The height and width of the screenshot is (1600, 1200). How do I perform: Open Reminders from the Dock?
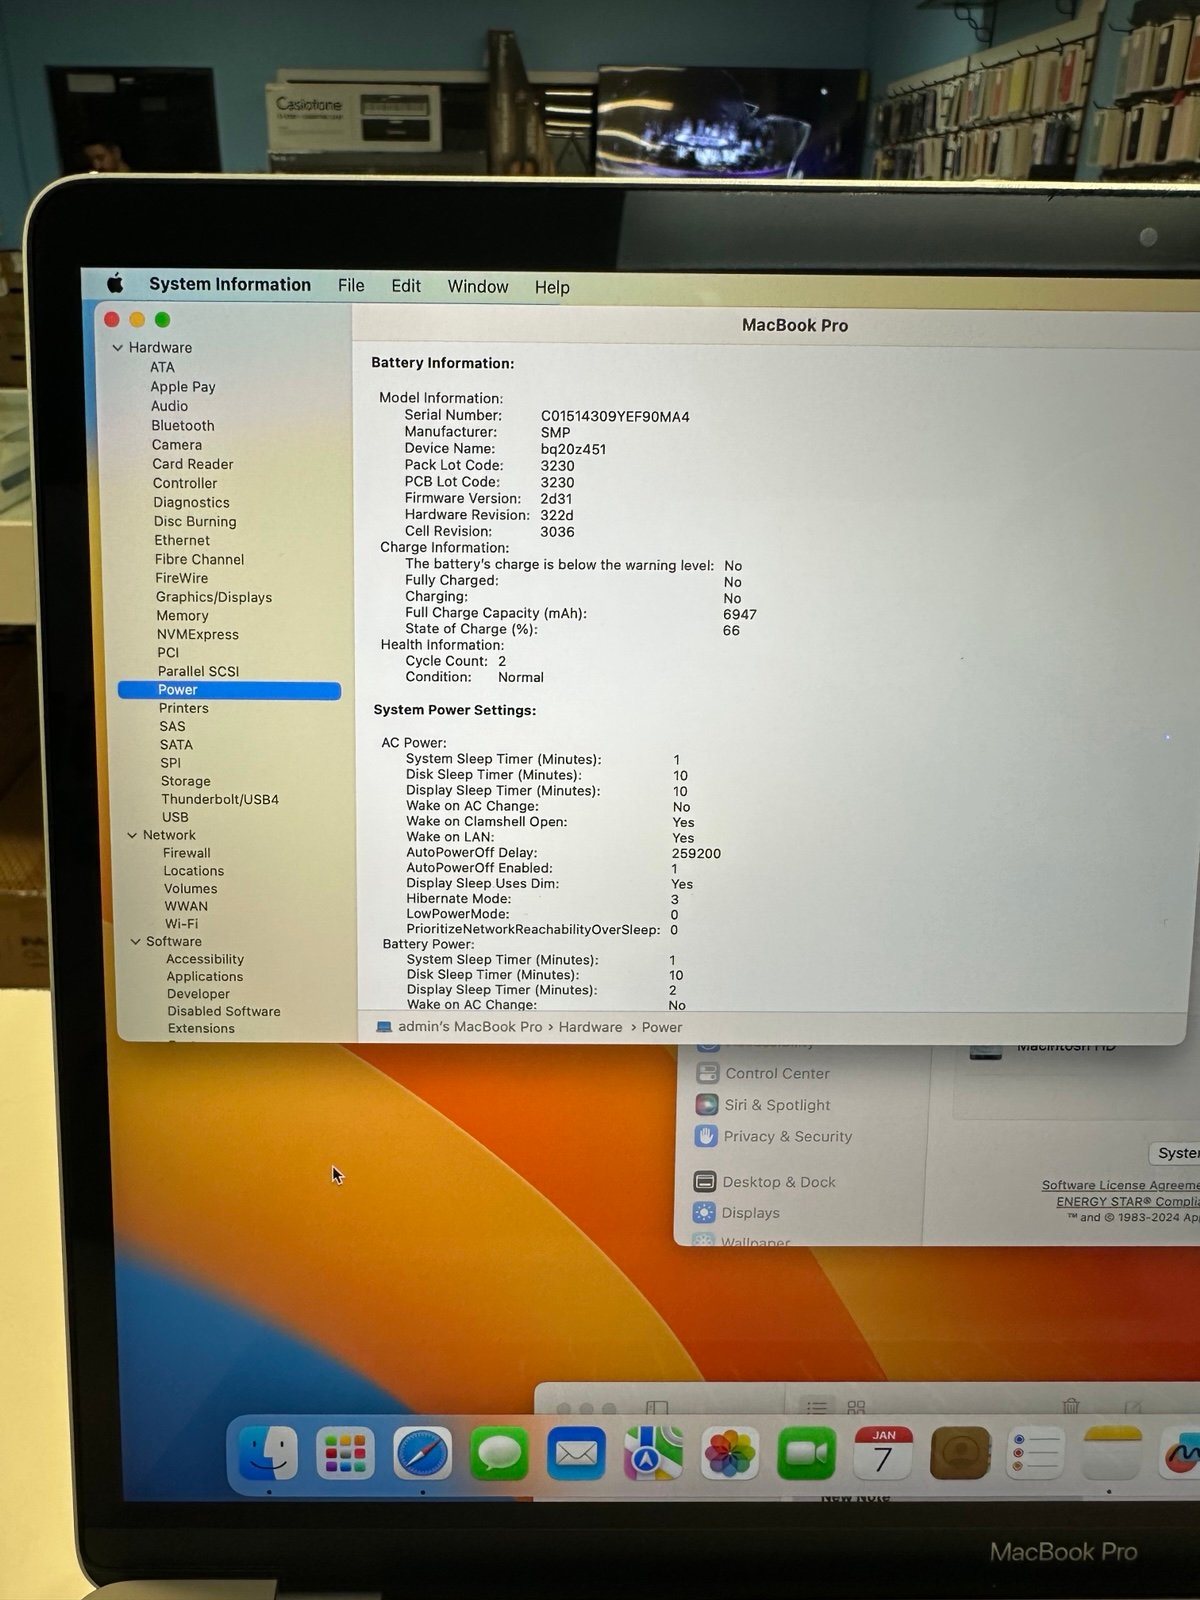[x=1036, y=1453]
